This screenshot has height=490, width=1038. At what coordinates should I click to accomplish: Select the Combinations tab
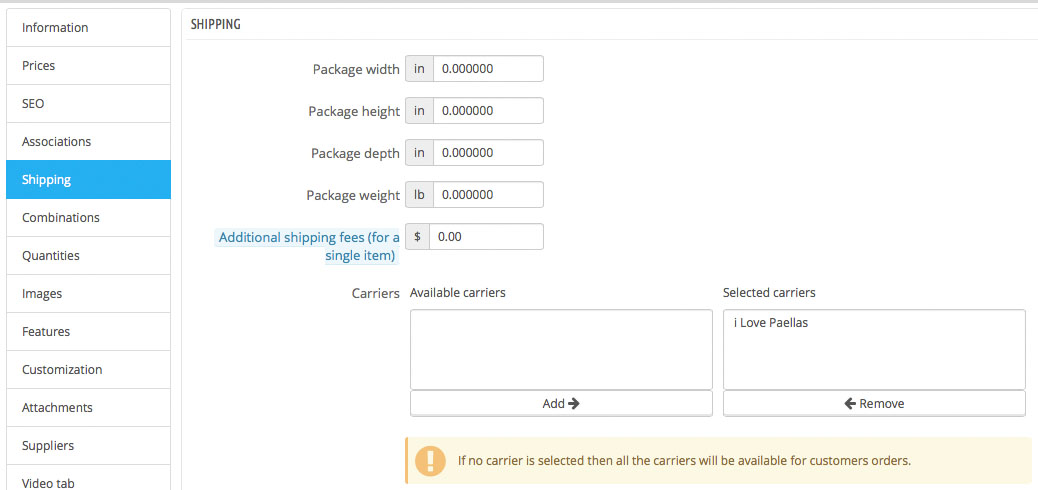88,217
